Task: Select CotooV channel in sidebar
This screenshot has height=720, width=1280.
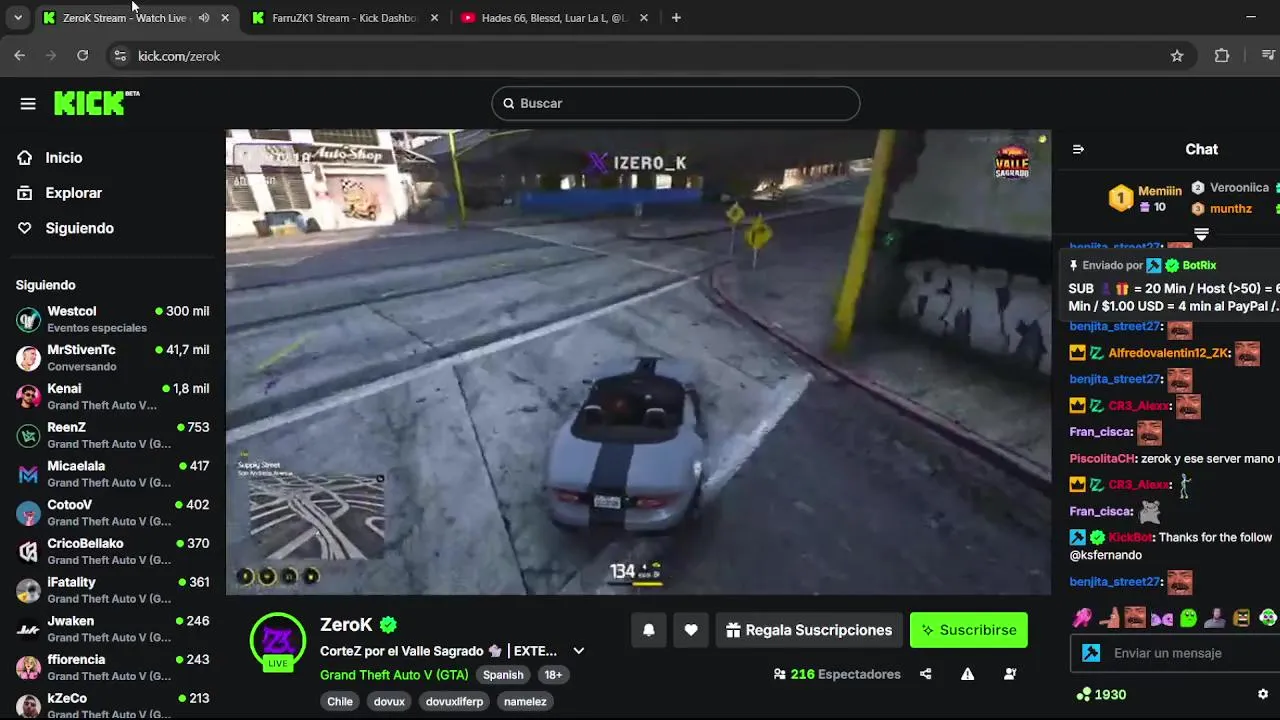Action: point(113,513)
